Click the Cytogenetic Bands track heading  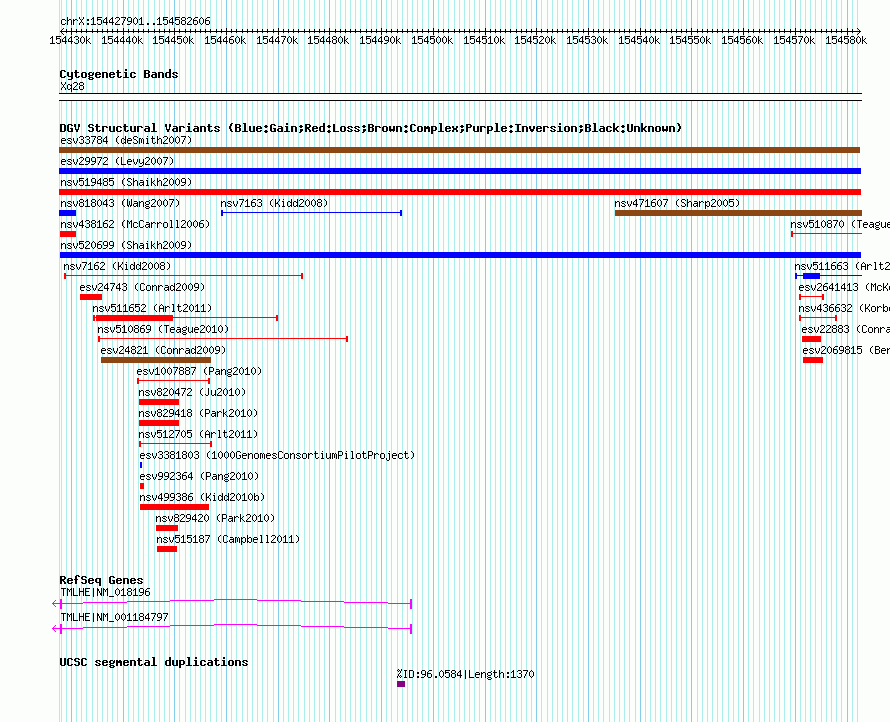[x=119, y=74]
